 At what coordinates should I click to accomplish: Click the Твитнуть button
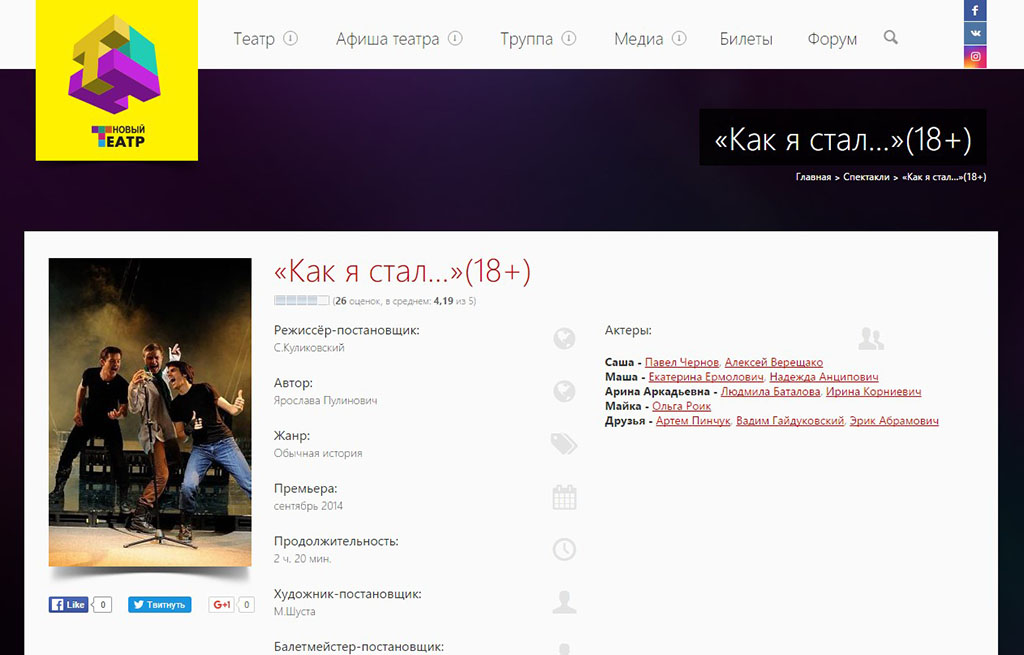pos(159,605)
